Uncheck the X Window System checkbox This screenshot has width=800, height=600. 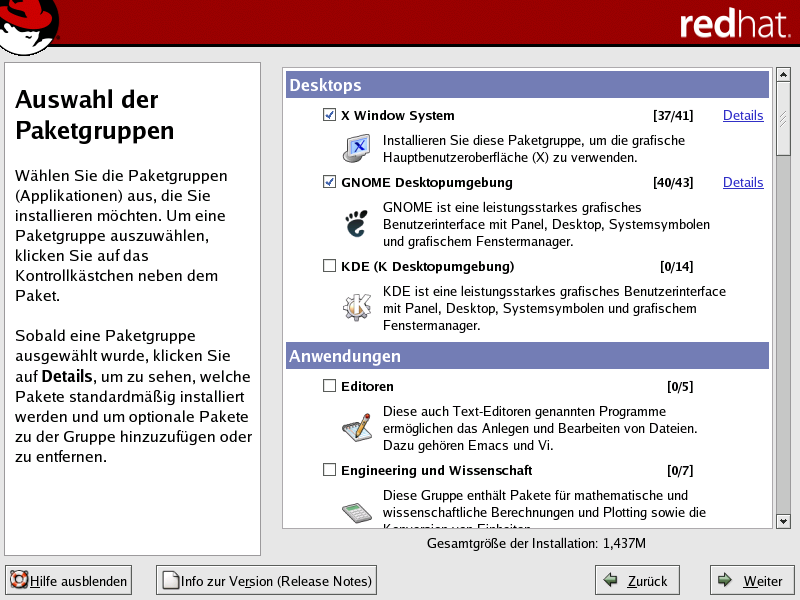[x=329, y=116]
